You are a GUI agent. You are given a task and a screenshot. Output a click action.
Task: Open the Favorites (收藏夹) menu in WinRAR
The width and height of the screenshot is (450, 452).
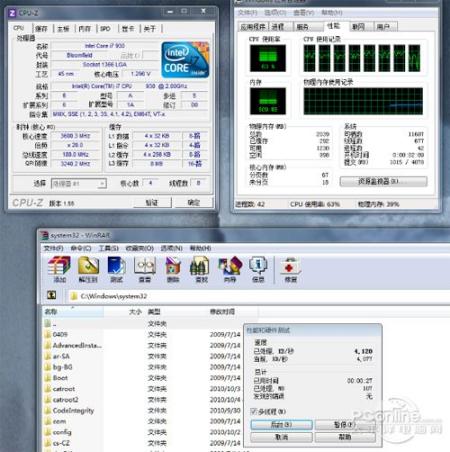(x=140, y=248)
